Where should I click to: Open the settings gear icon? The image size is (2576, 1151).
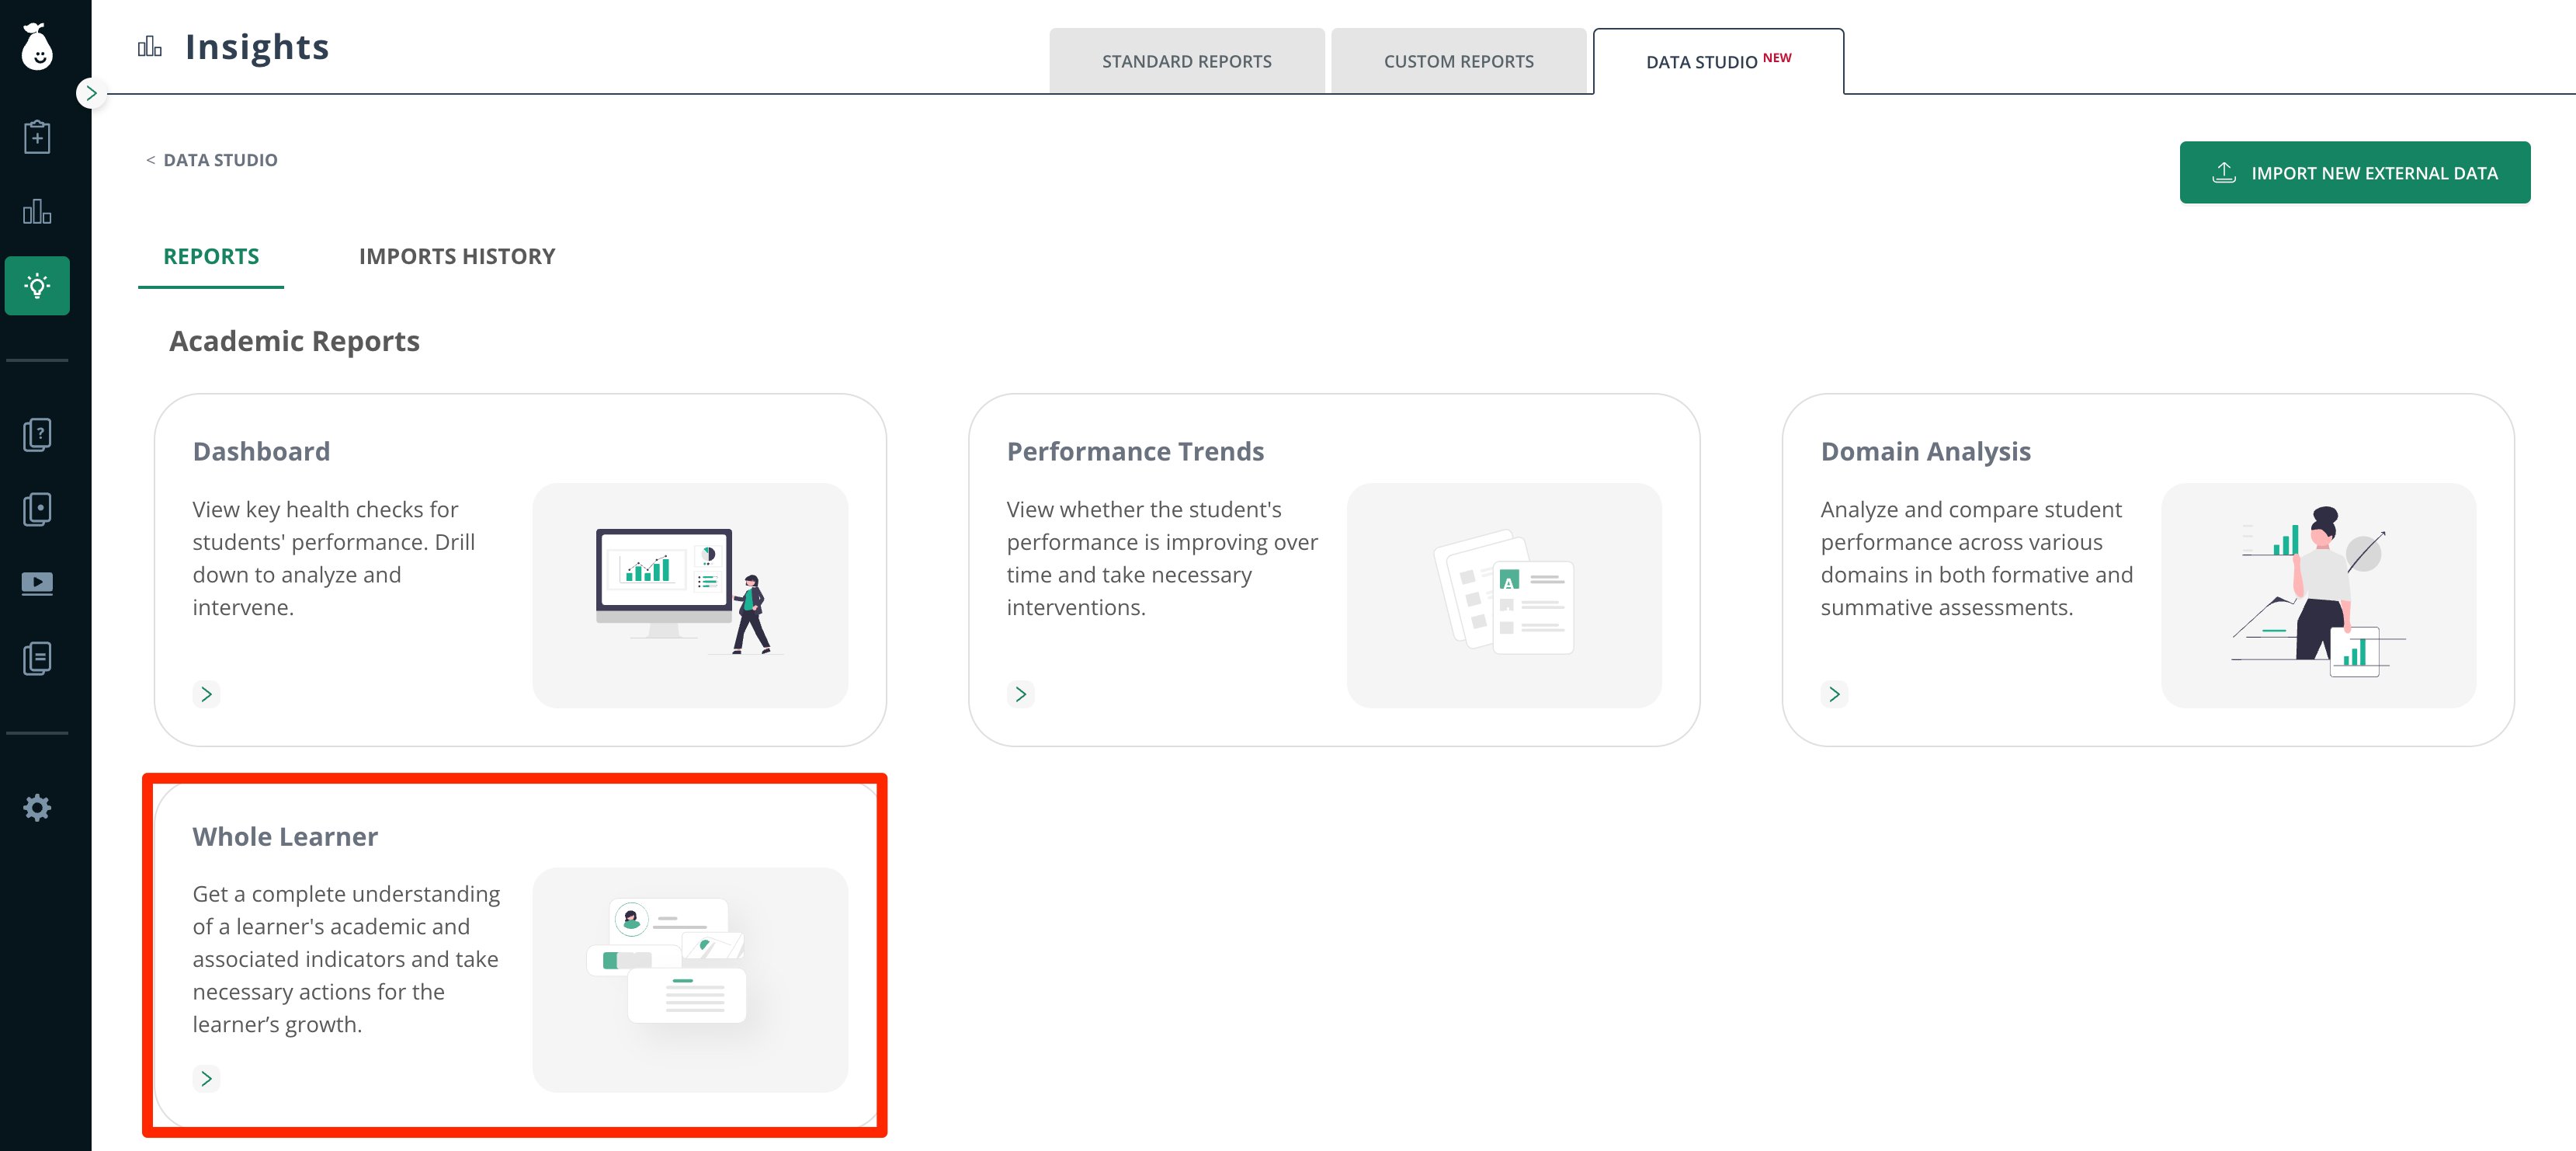(37, 807)
